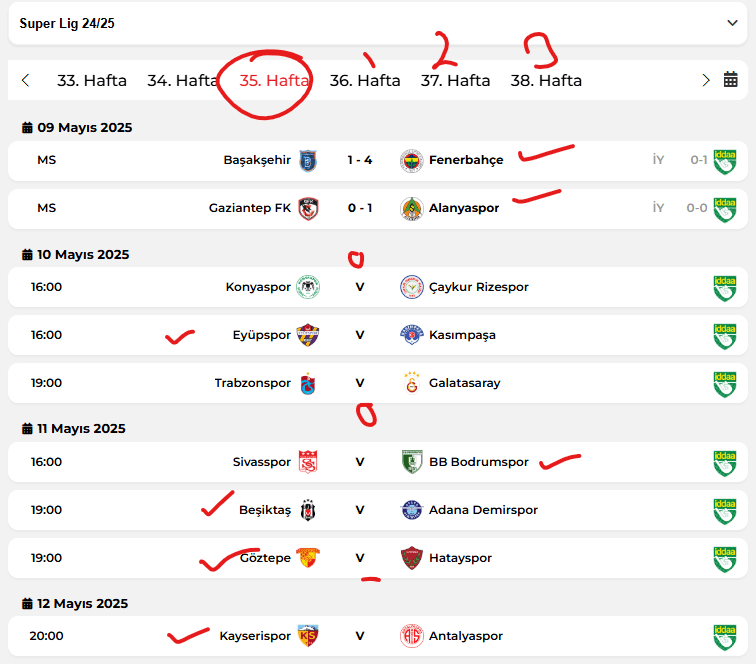Open the calendar date picker icon
The height and width of the screenshot is (664, 756).
point(731,80)
